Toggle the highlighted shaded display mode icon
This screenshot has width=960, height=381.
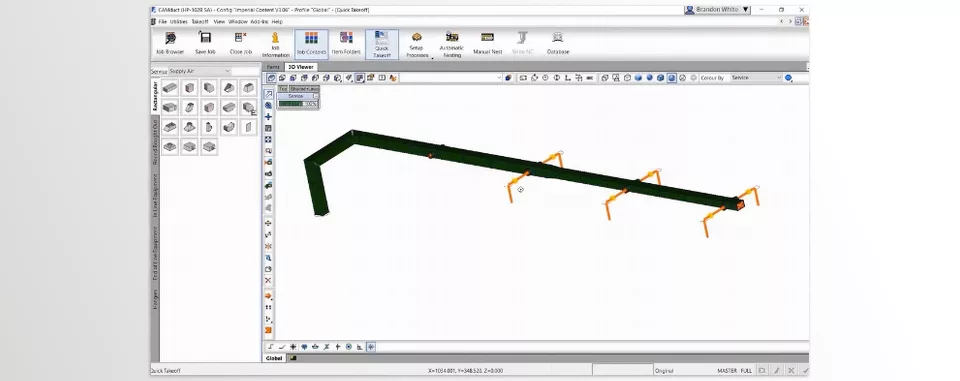(x=672, y=78)
